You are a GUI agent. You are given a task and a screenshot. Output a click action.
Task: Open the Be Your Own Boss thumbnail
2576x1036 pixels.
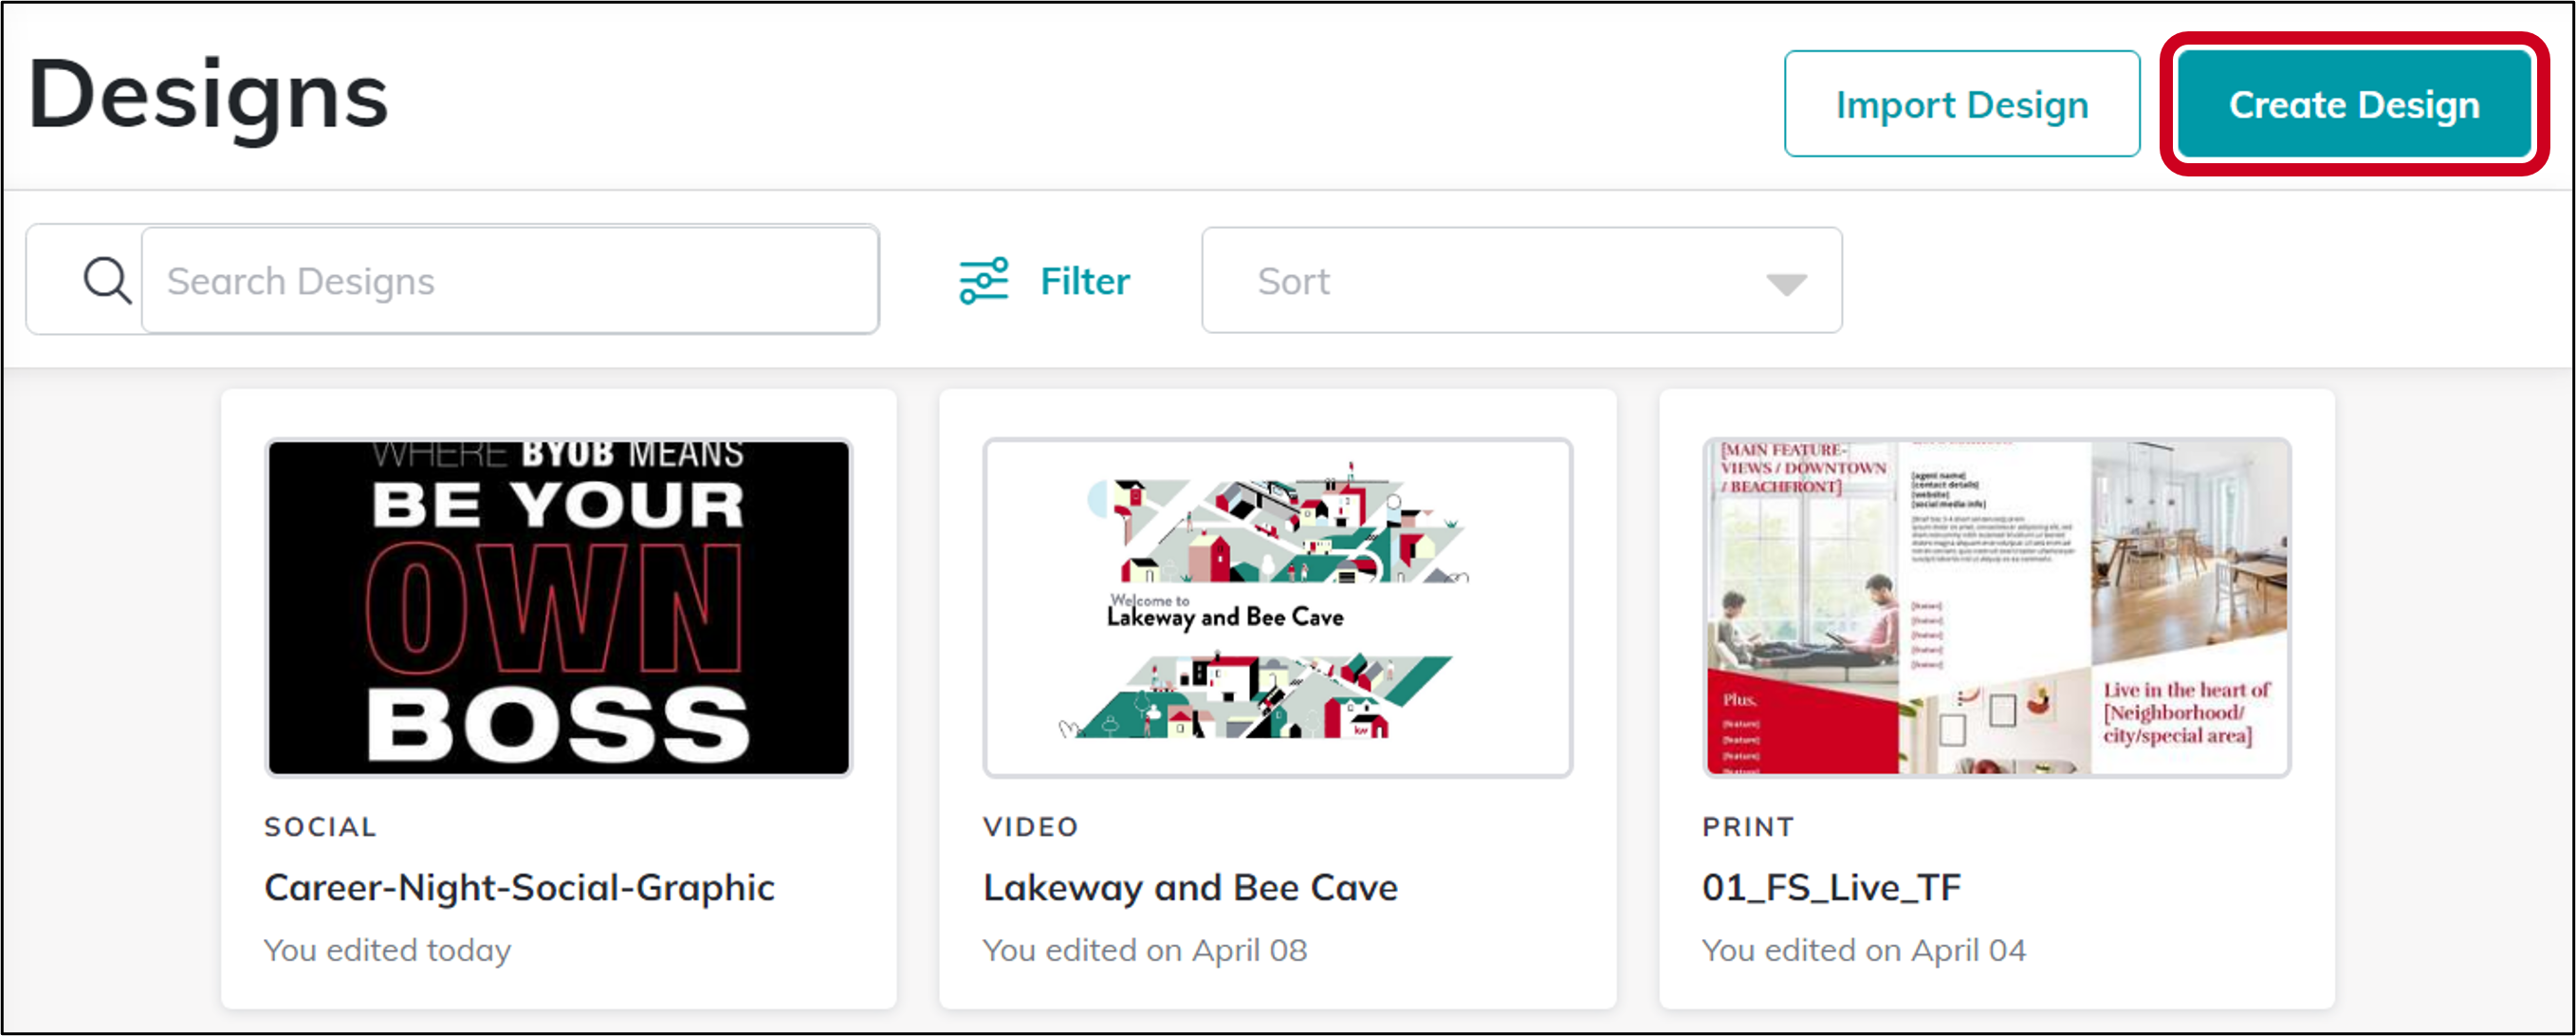558,607
